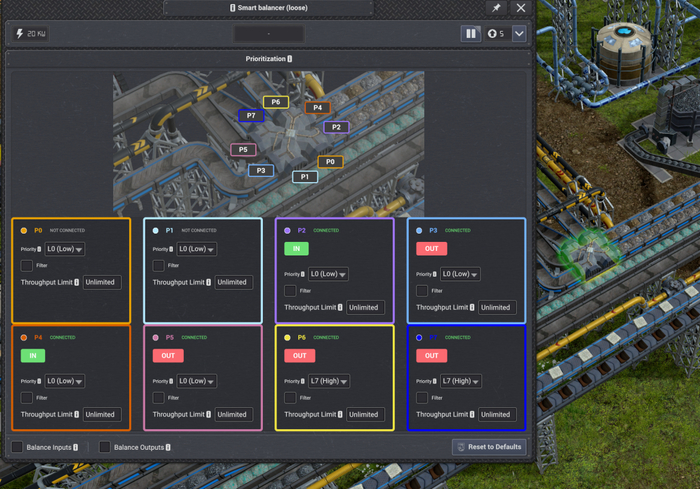Screen dimensions: 700x489
Task: Pause the smart balancer
Action: click(x=470, y=33)
